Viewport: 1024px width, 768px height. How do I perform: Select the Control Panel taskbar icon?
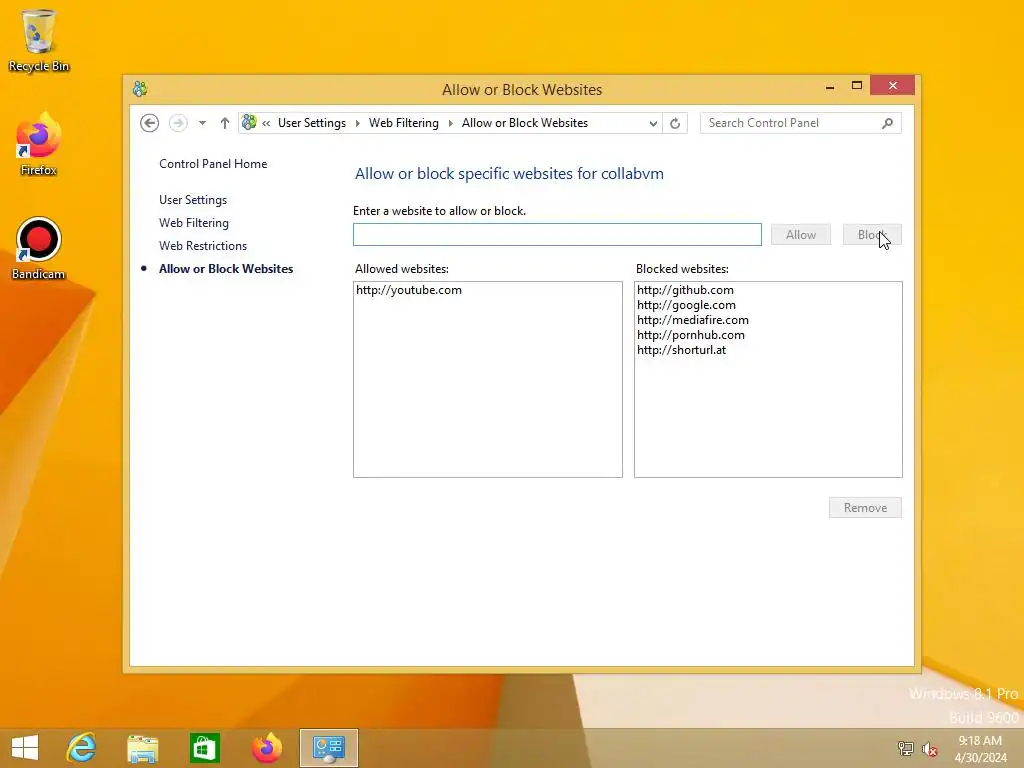[x=328, y=748]
